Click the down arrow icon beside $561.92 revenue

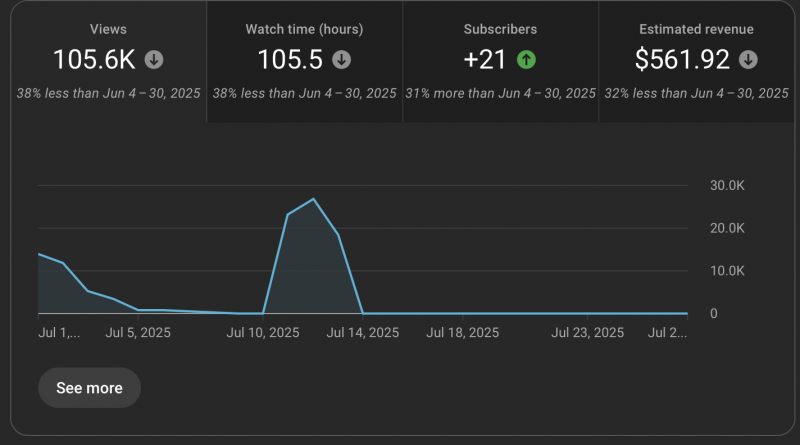point(747,60)
